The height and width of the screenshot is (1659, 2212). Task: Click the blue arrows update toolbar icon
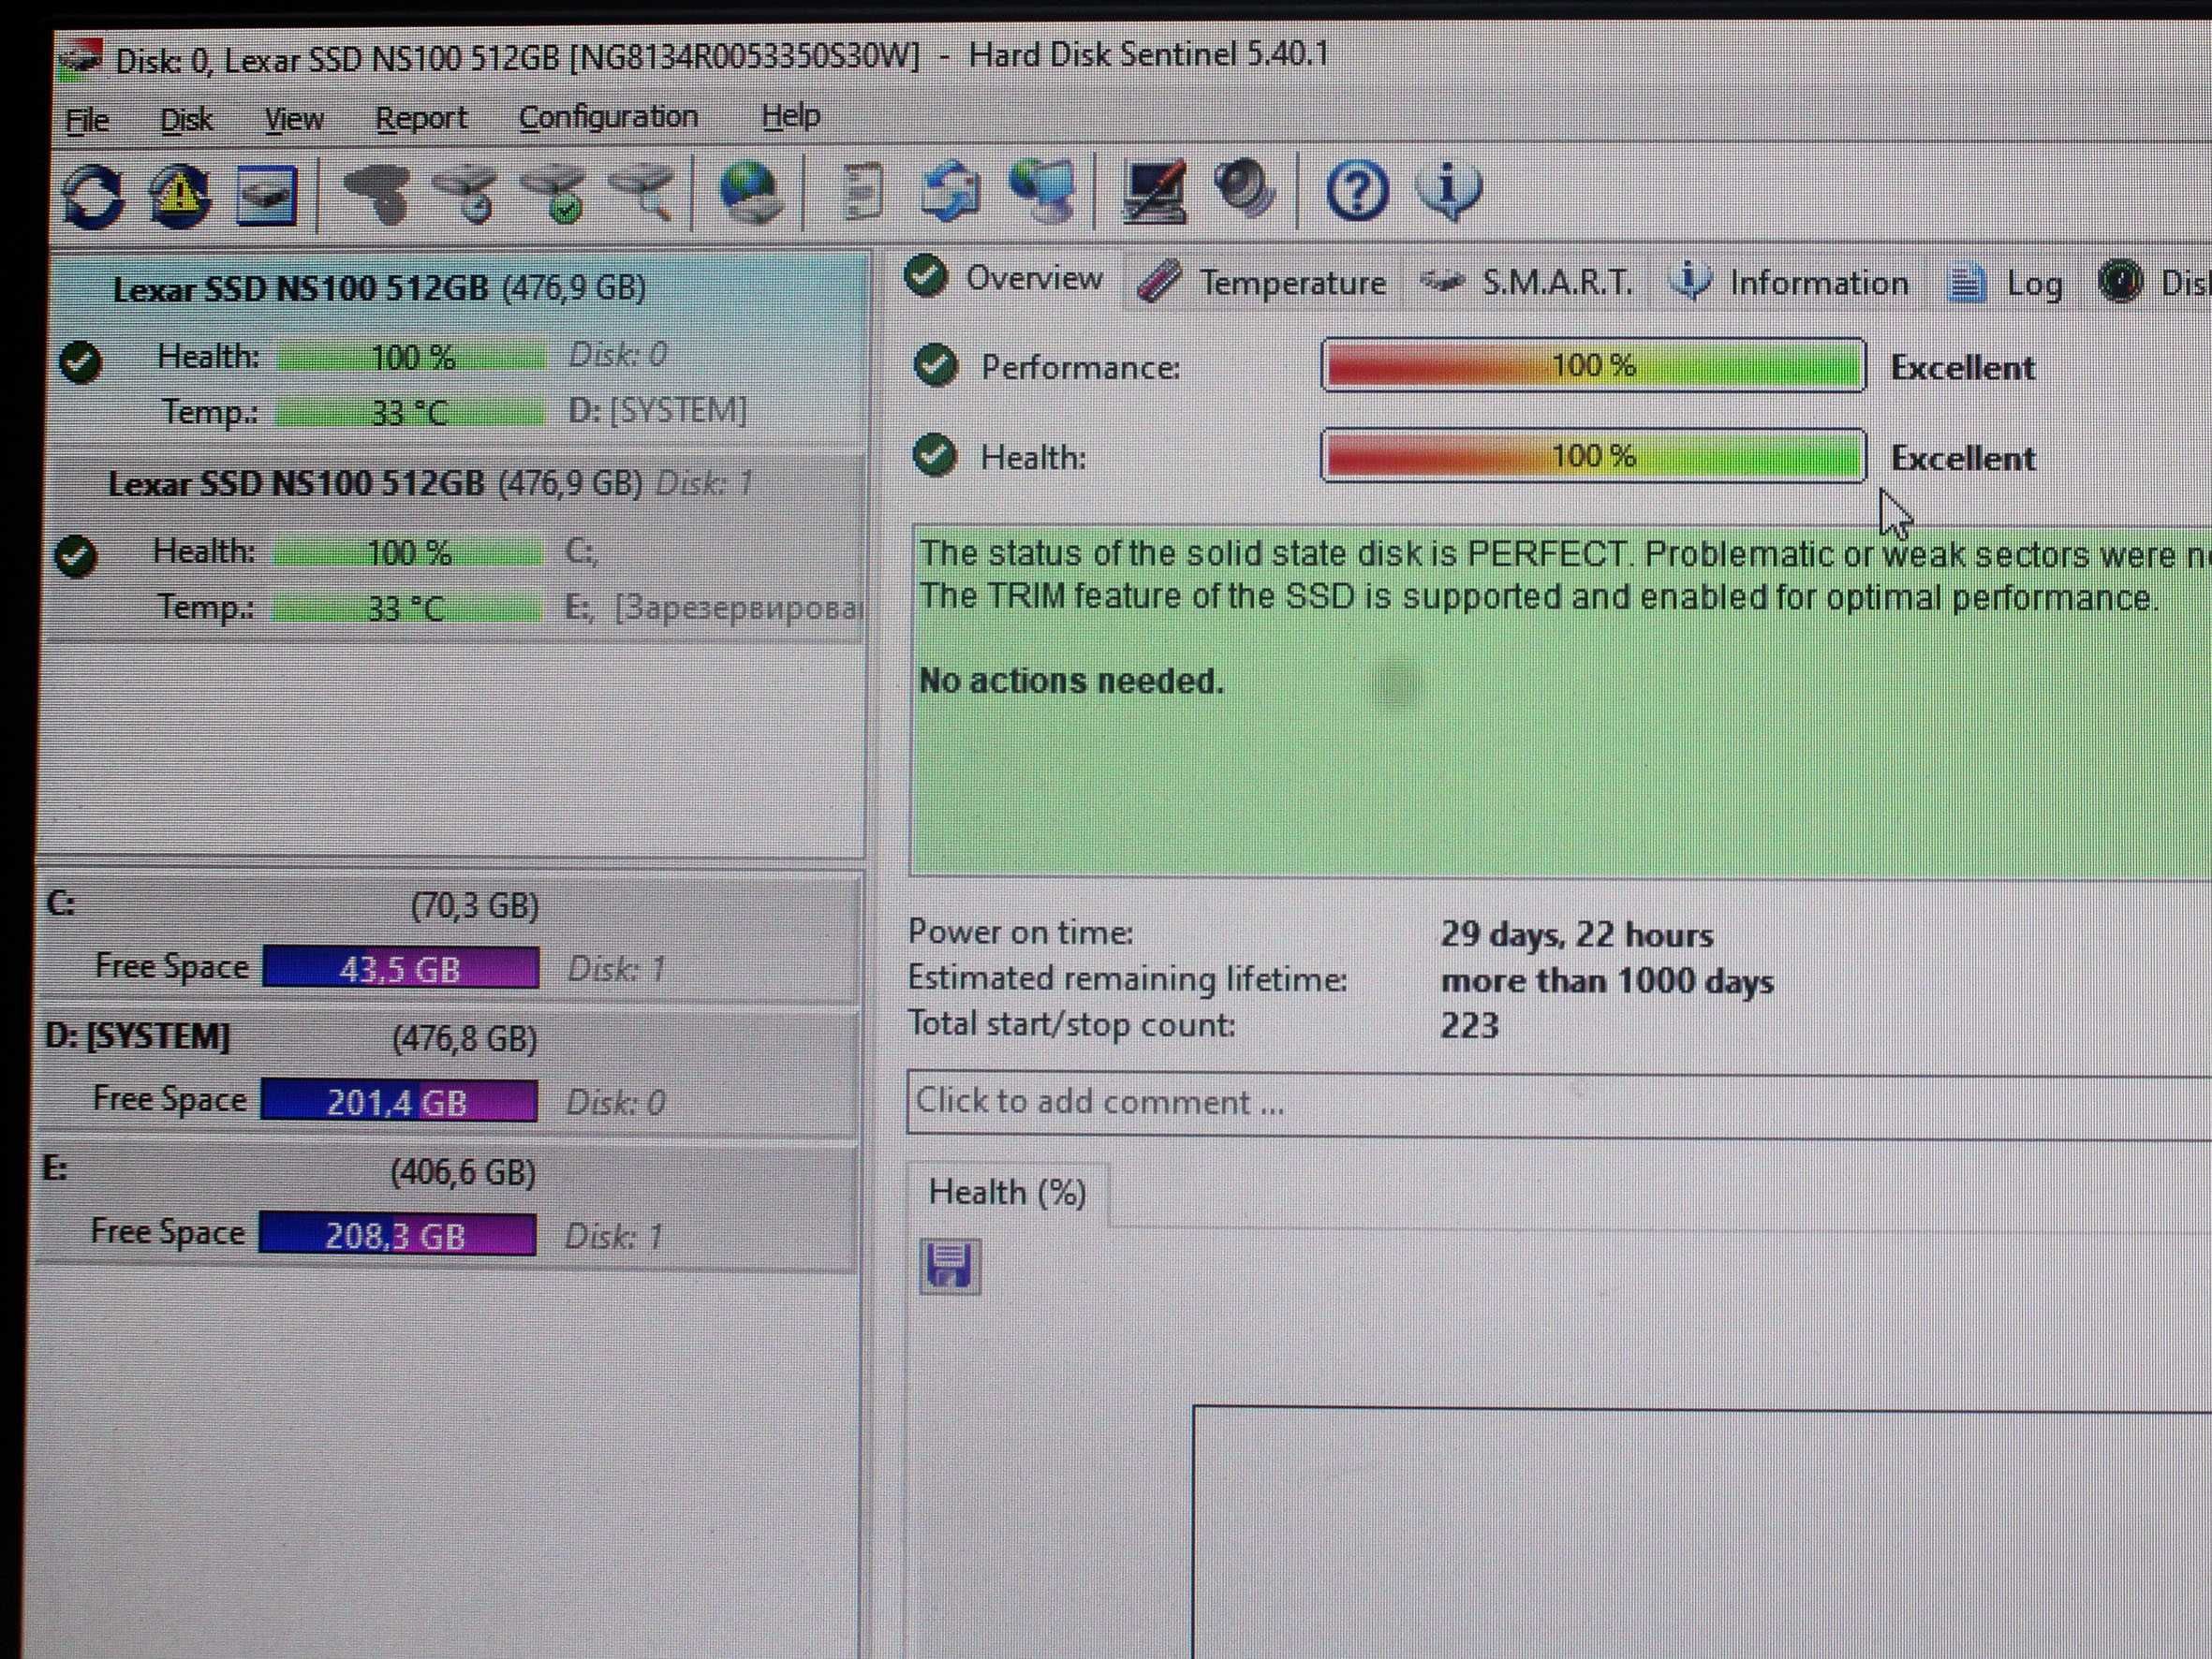(949, 190)
